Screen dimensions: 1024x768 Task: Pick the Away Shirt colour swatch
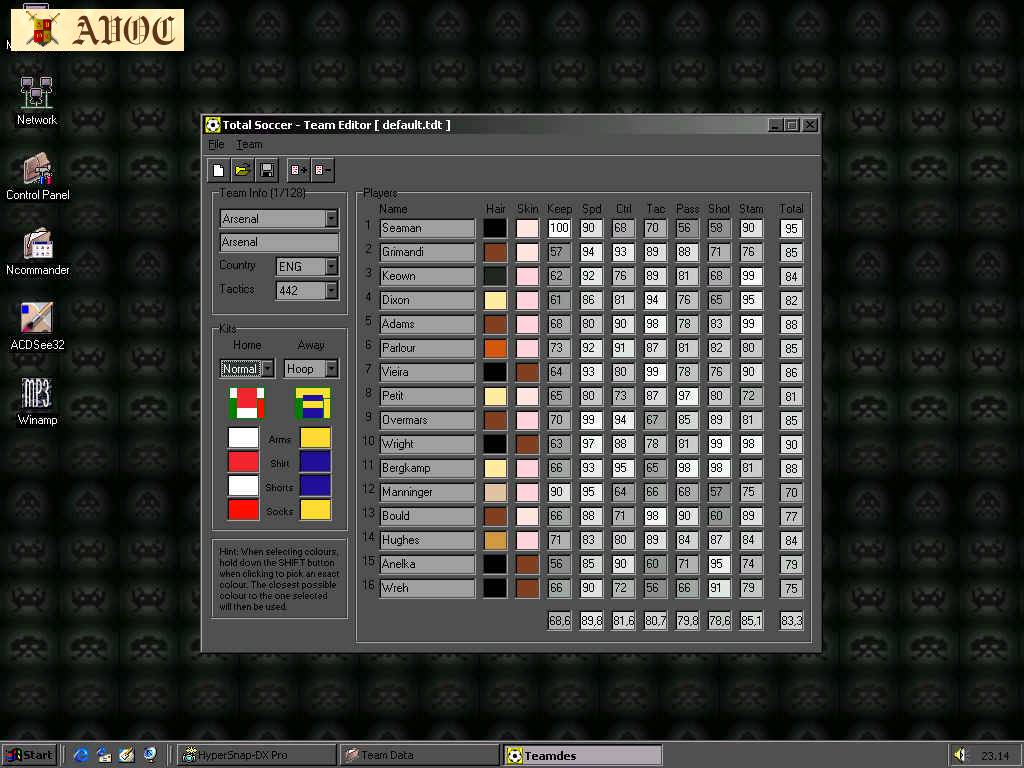[x=315, y=462]
